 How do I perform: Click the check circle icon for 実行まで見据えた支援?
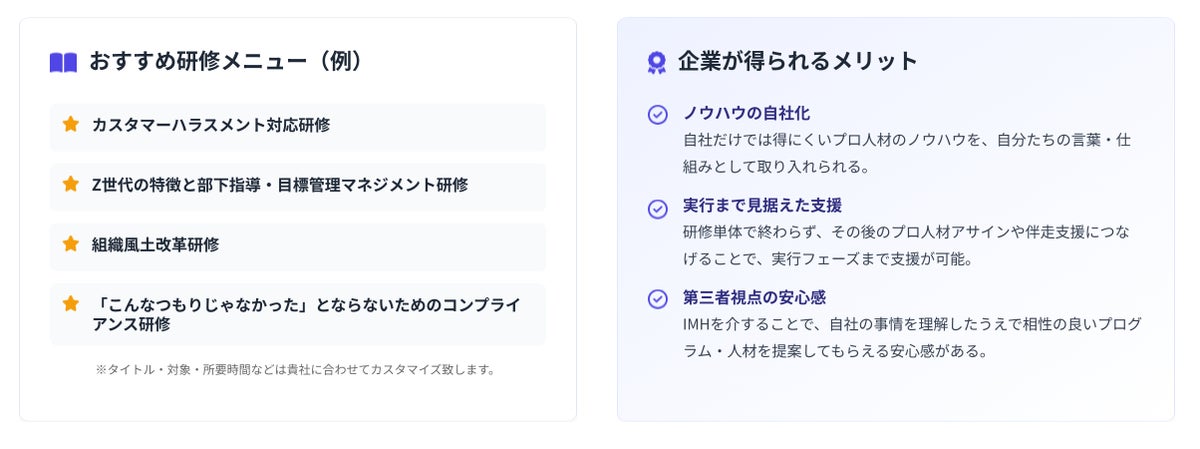point(657,208)
